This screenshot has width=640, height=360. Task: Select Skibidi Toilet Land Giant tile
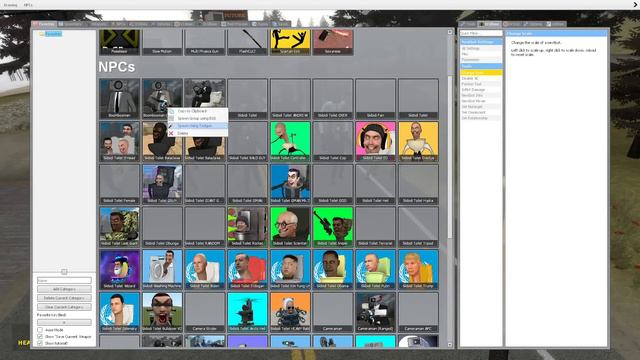(120, 227)
